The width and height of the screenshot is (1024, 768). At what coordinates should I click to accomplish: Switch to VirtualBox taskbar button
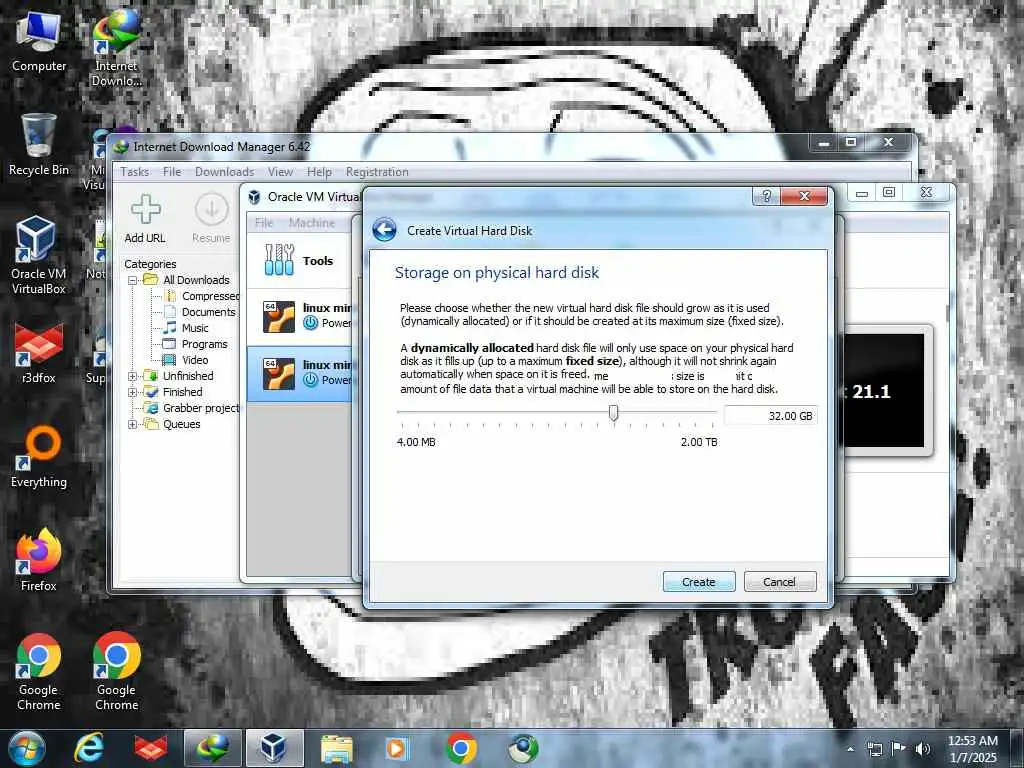(x=274, y=748)
